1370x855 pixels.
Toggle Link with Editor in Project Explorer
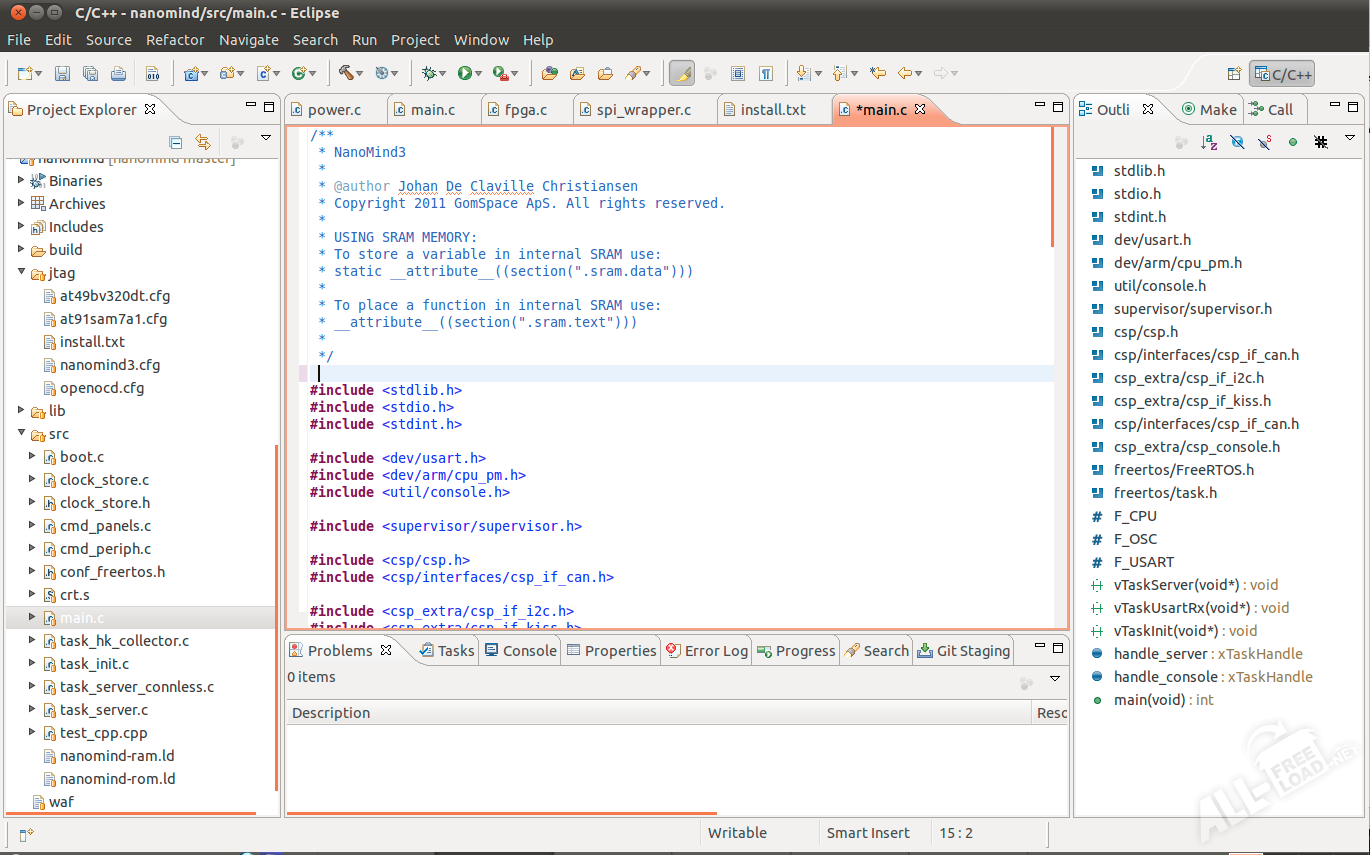tap(203, 142)
